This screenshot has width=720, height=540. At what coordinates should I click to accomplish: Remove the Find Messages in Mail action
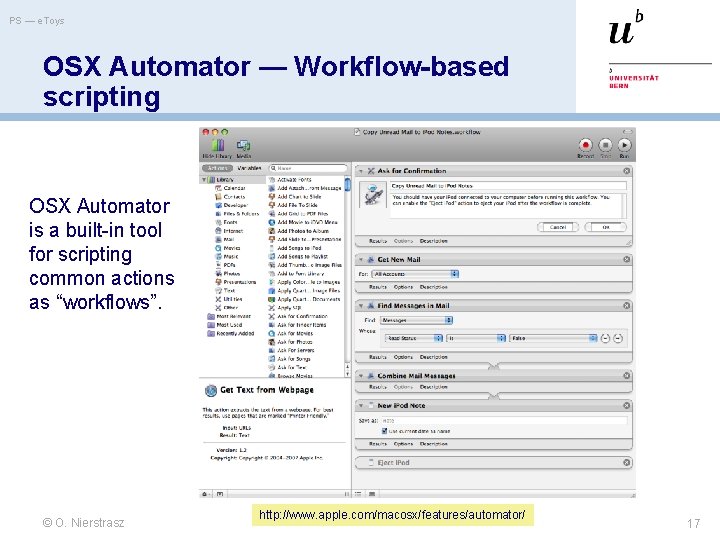626,306
